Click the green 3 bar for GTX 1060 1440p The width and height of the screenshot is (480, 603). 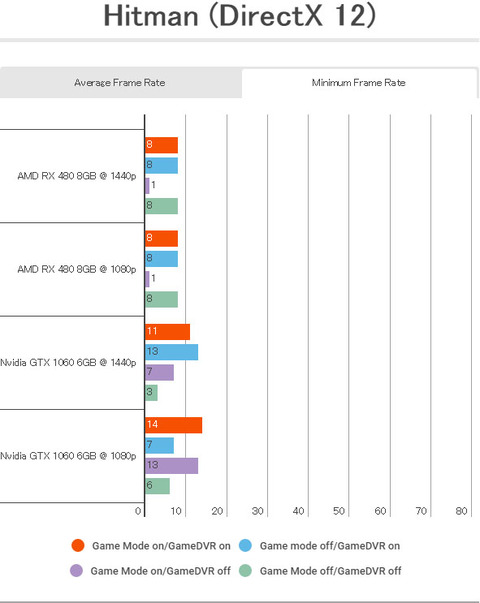(151, 393)
